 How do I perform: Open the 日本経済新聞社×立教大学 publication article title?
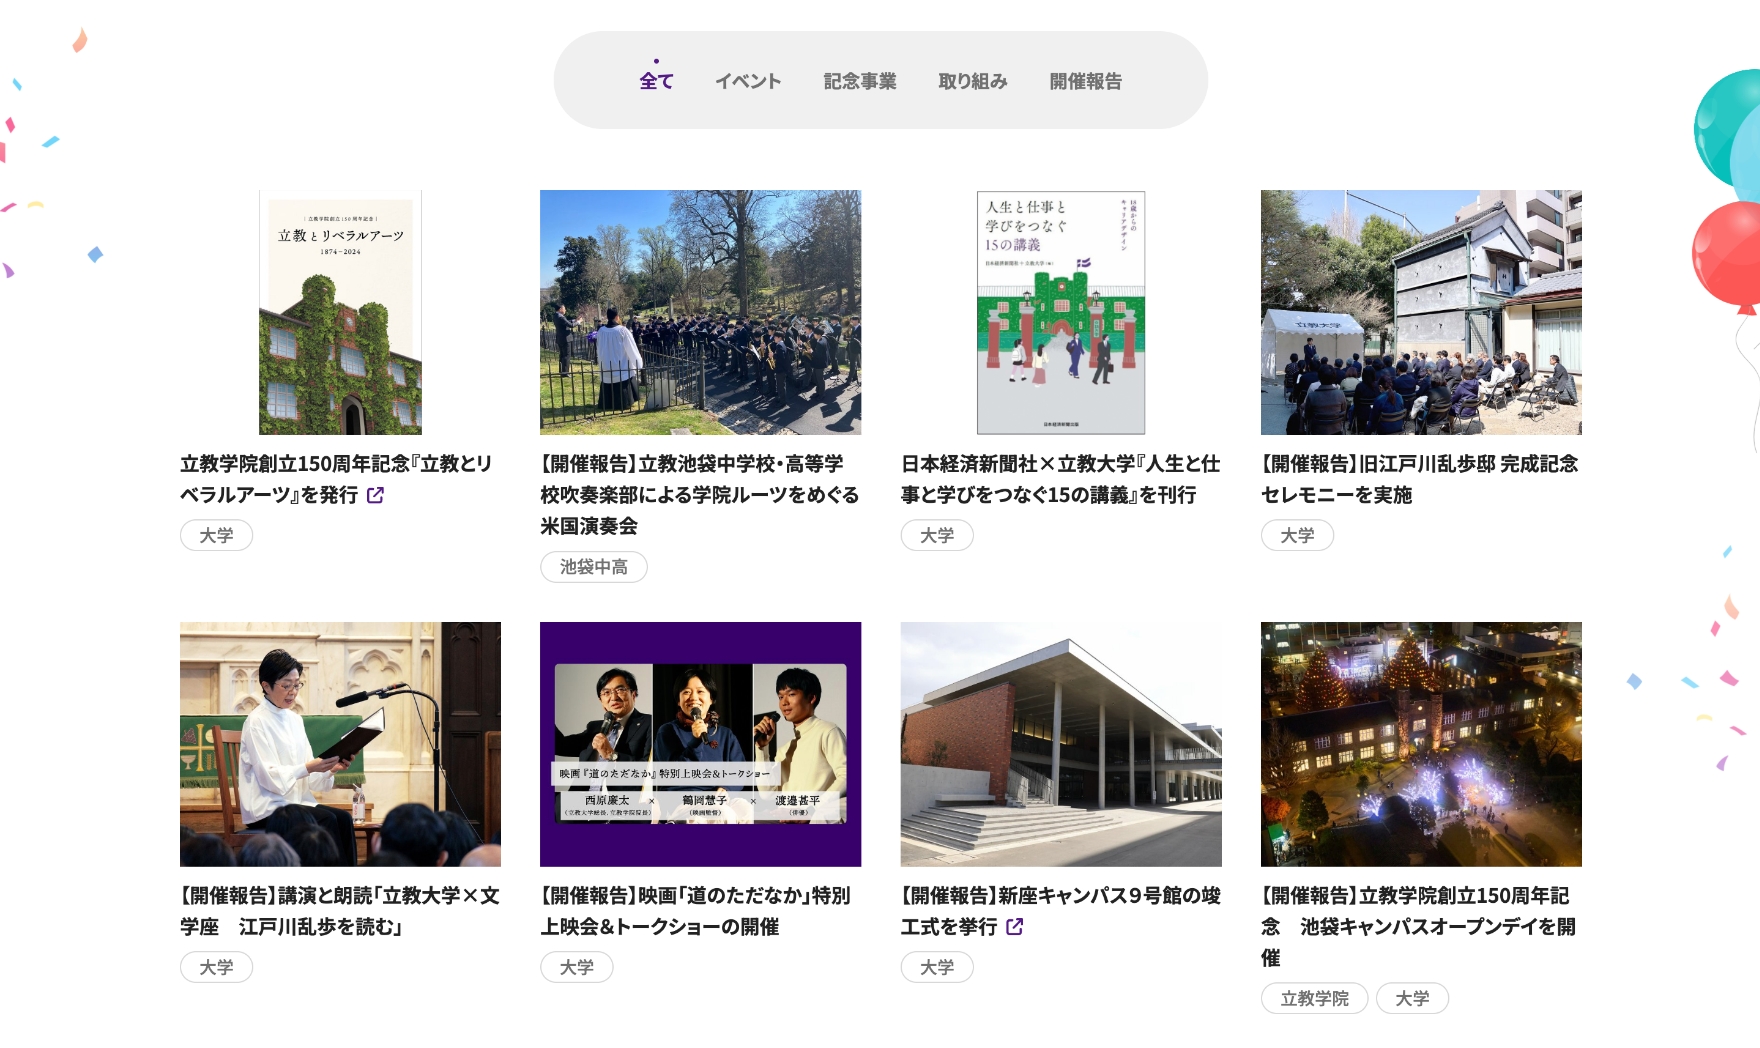tap(1059, 479)
